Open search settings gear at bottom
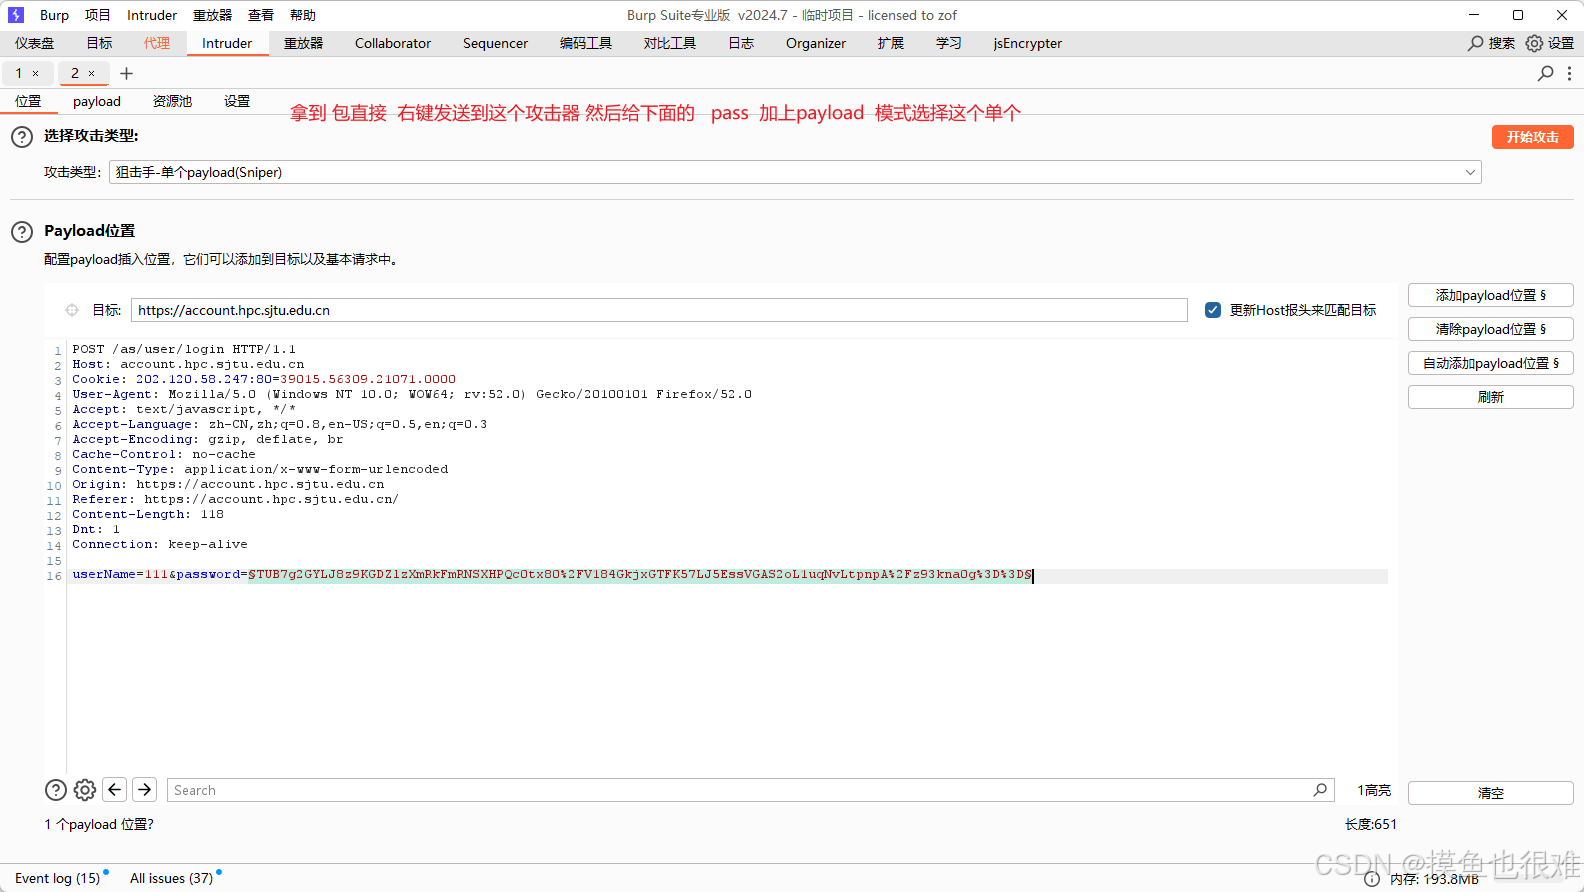1584x892 pixels. [x=85, y=790]
